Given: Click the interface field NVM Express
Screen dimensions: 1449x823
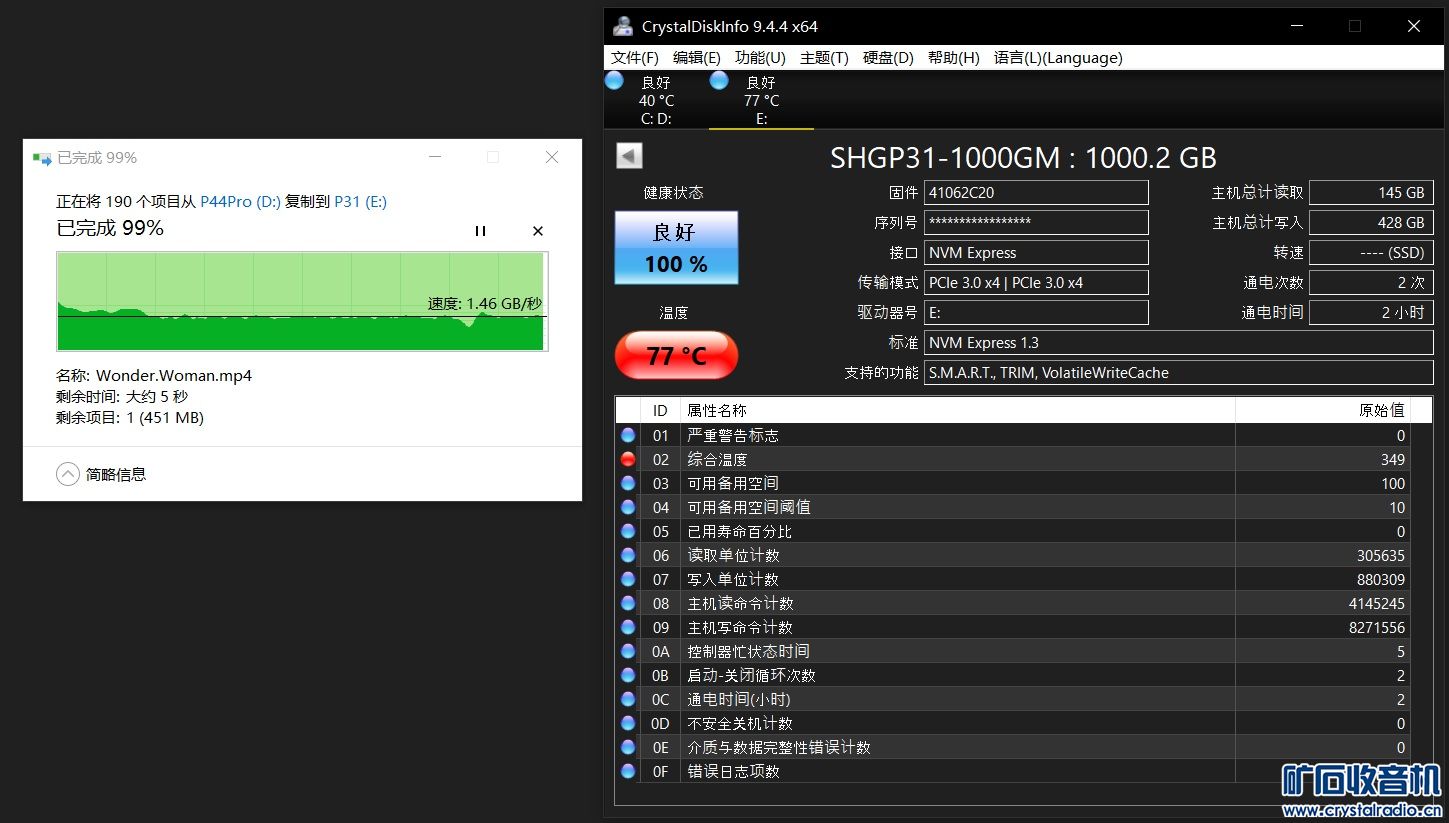Looking at the screenshot, I should [x=1036, y=253].
